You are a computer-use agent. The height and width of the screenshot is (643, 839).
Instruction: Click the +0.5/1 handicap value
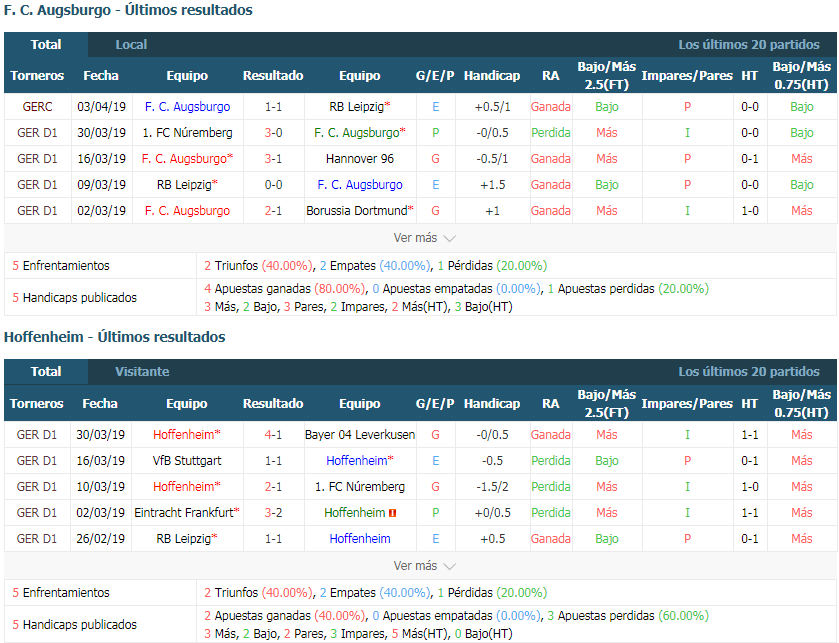click(492, 106)
